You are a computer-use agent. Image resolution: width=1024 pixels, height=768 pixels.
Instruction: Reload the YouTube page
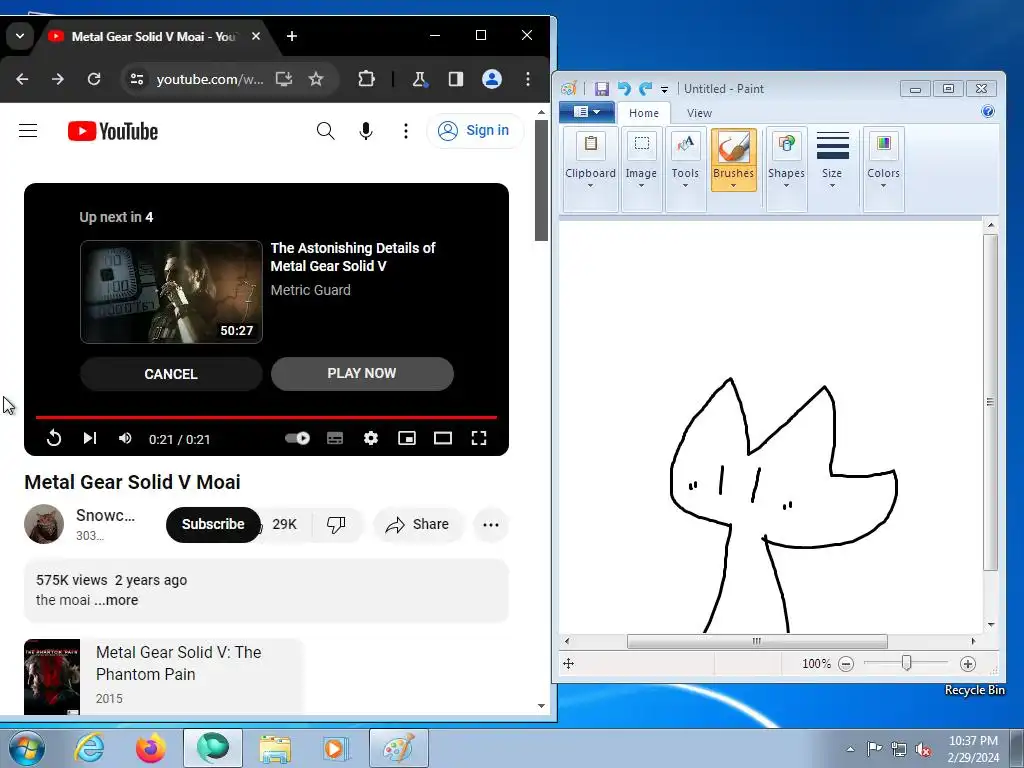coord(94,79)
